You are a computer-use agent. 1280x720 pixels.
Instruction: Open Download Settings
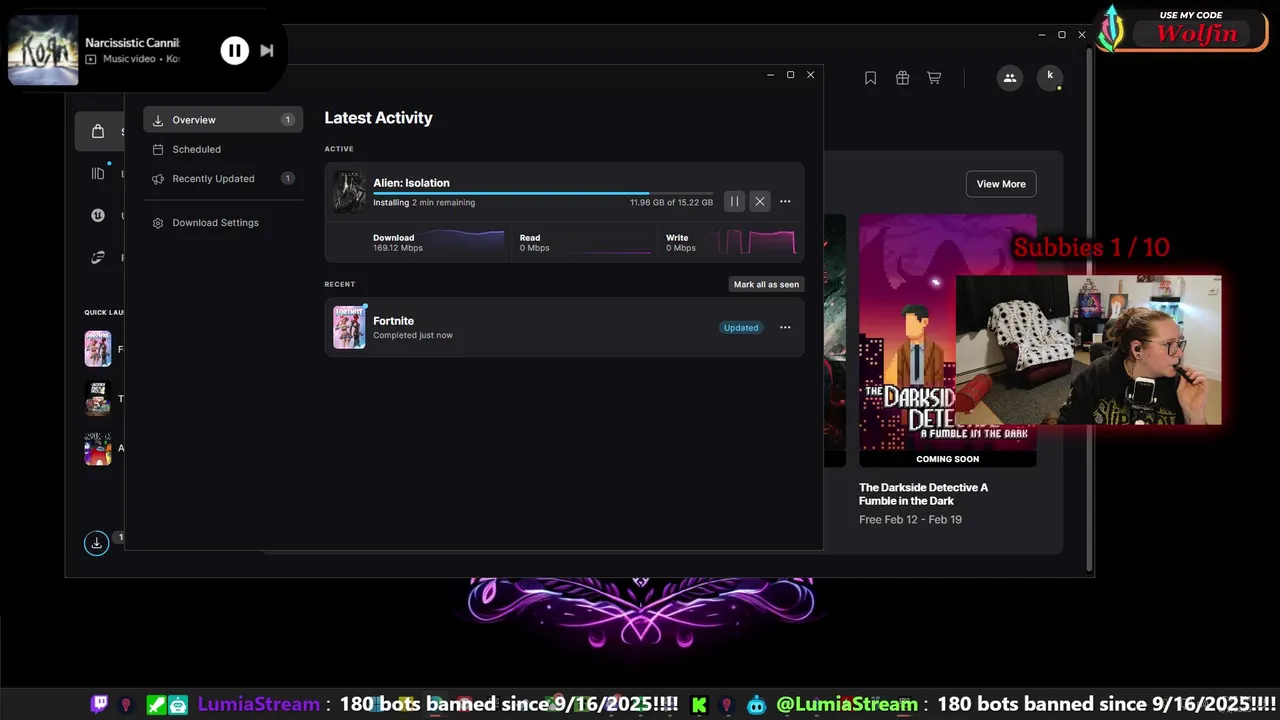click(223, 222)
